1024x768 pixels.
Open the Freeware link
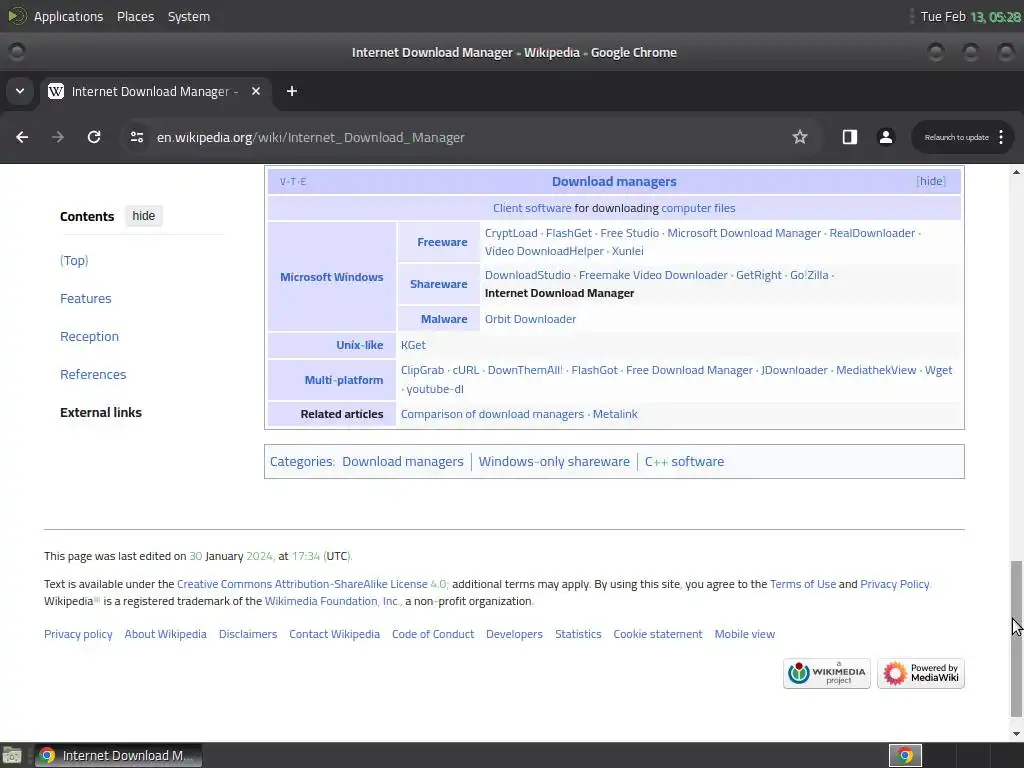click(442, 242)
